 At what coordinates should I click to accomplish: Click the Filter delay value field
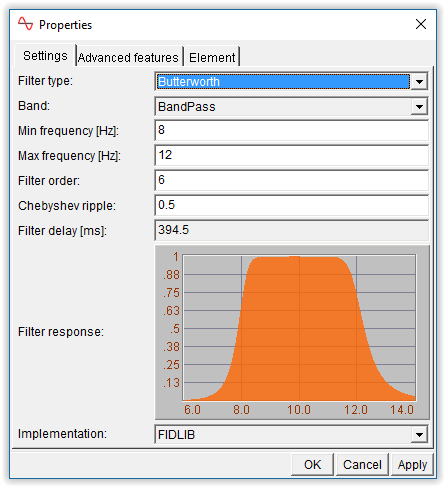pos(292,230)
